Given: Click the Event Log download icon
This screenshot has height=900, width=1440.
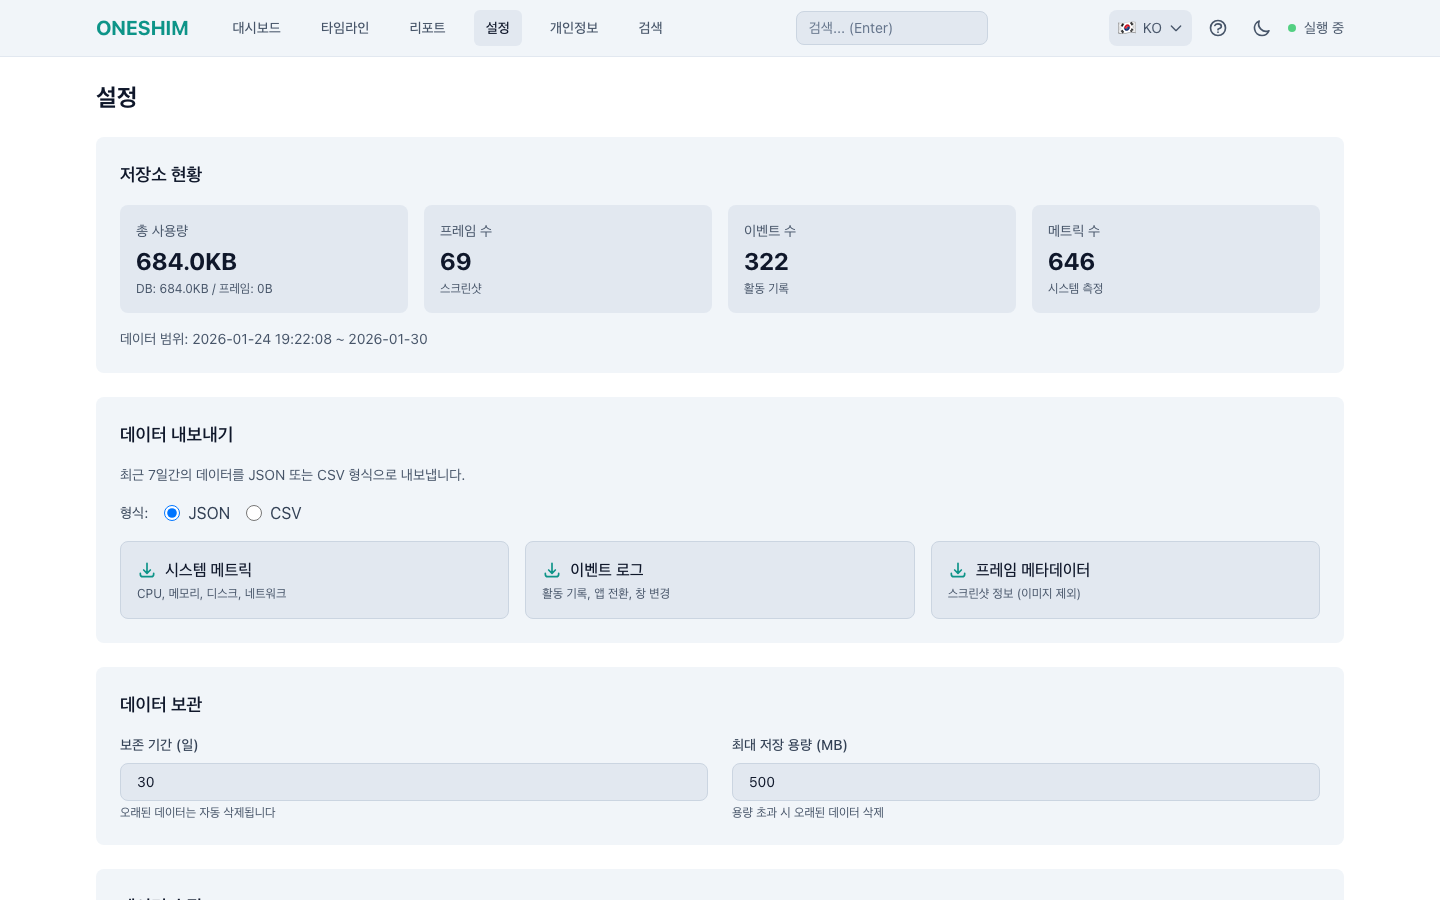Looking at the screenshot, I should point(552,570).
